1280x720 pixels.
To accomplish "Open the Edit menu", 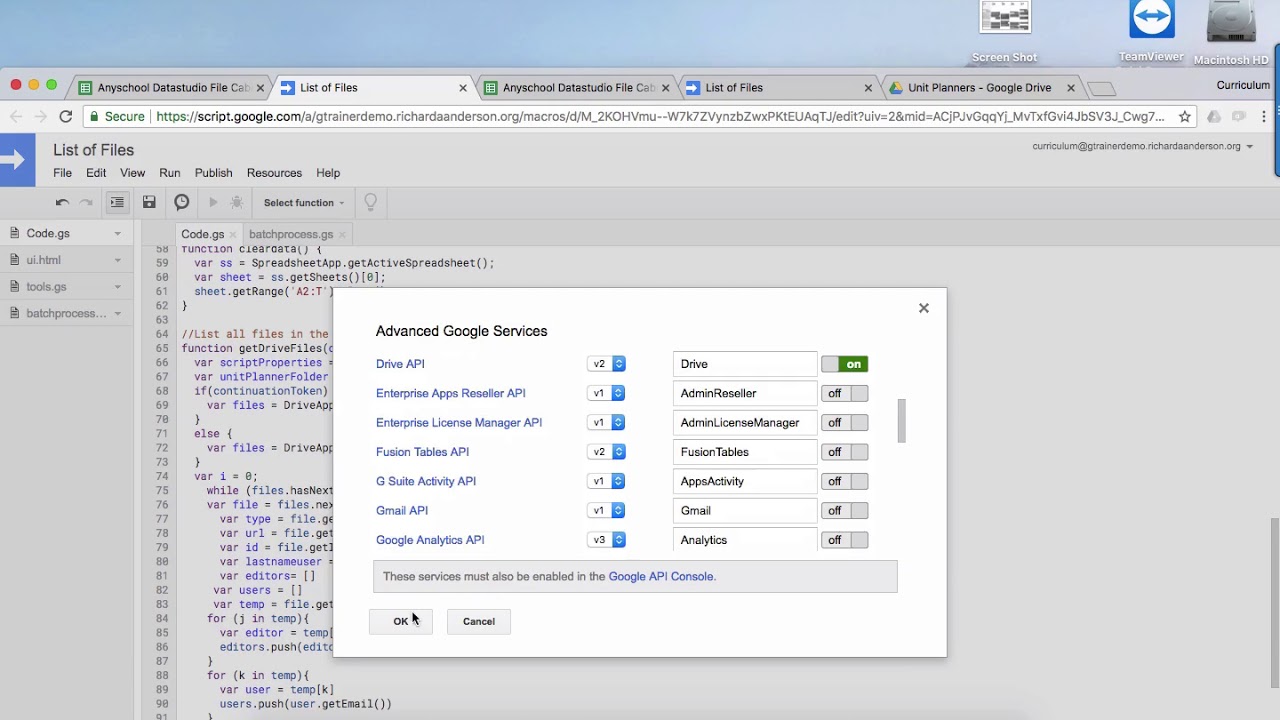I will point(96,173).
